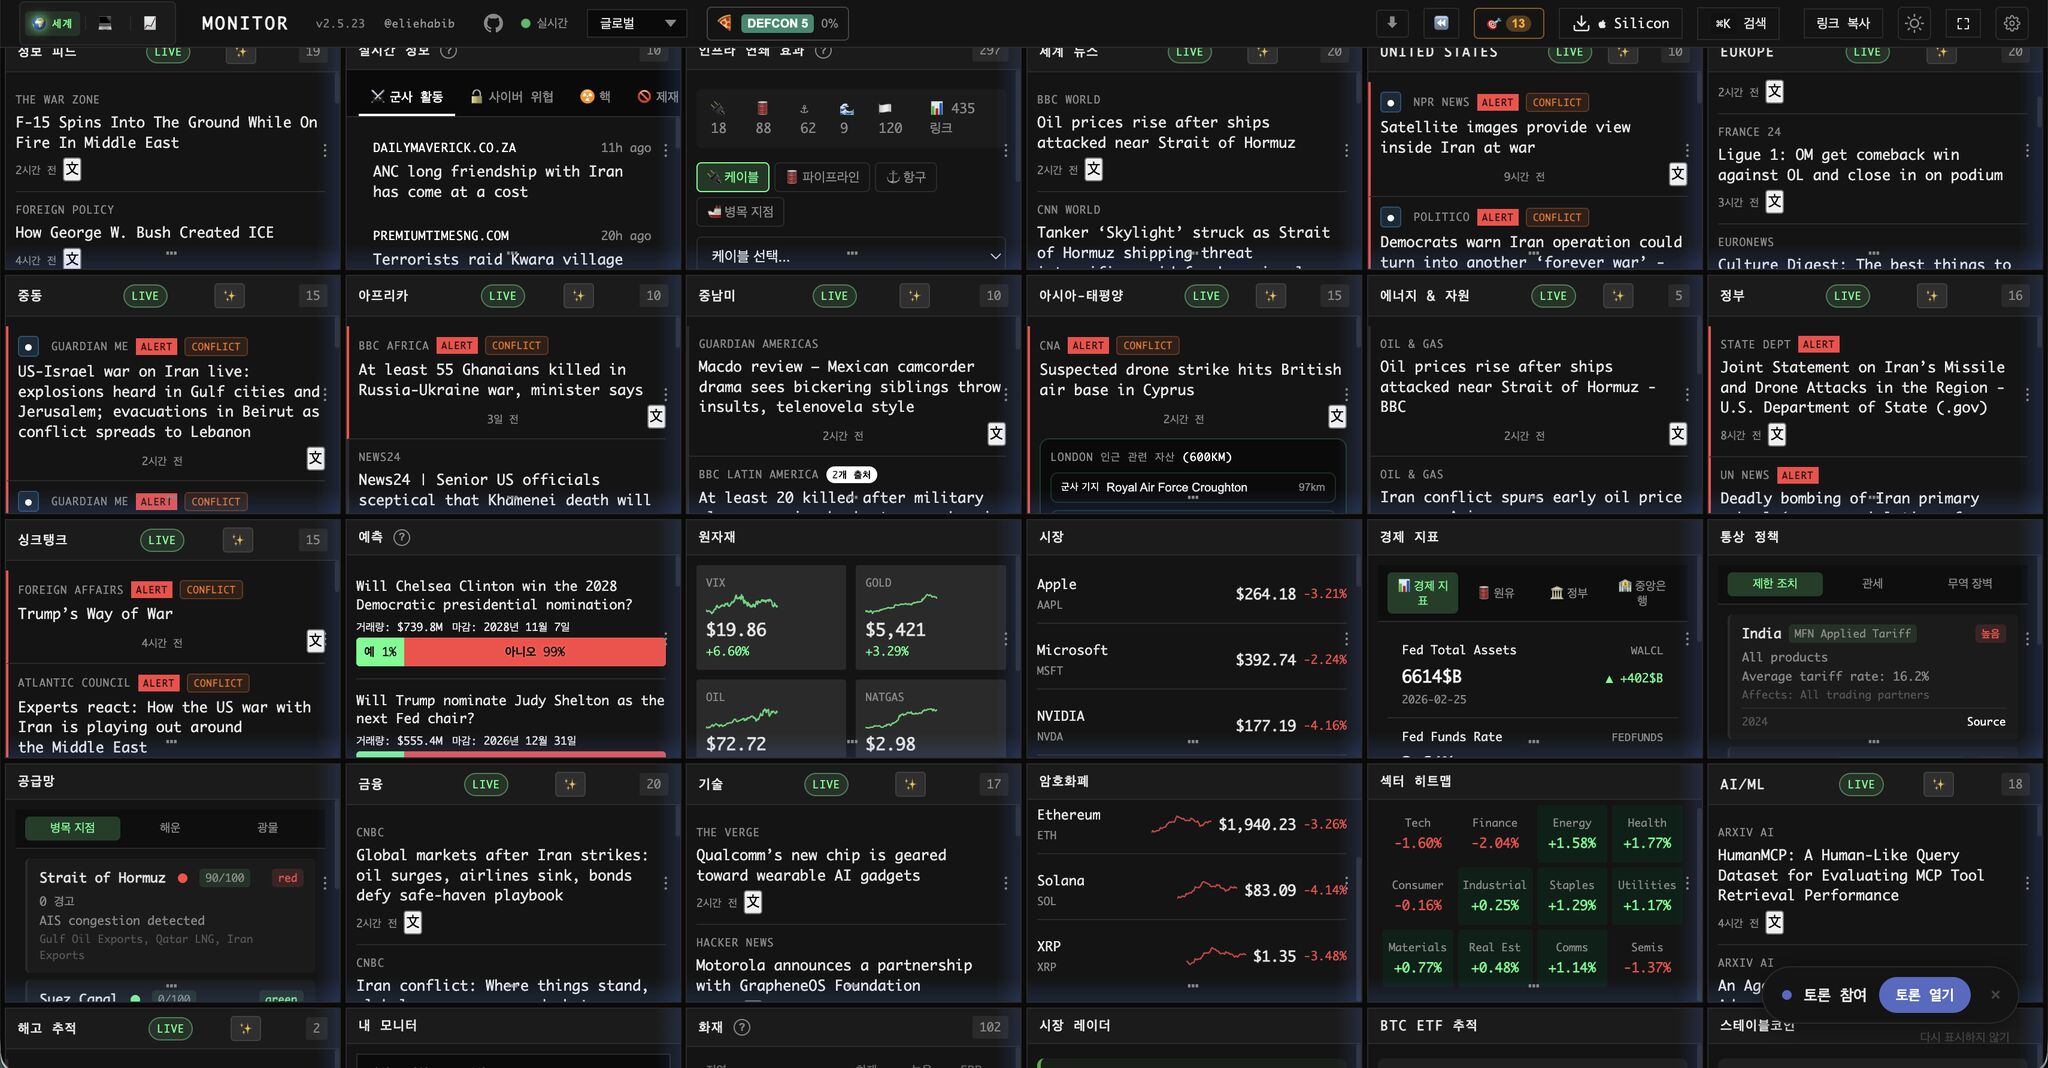Open the GitHub repository icon
The width and height of the screenshot is (2048, 1068).
click(493, 23)
